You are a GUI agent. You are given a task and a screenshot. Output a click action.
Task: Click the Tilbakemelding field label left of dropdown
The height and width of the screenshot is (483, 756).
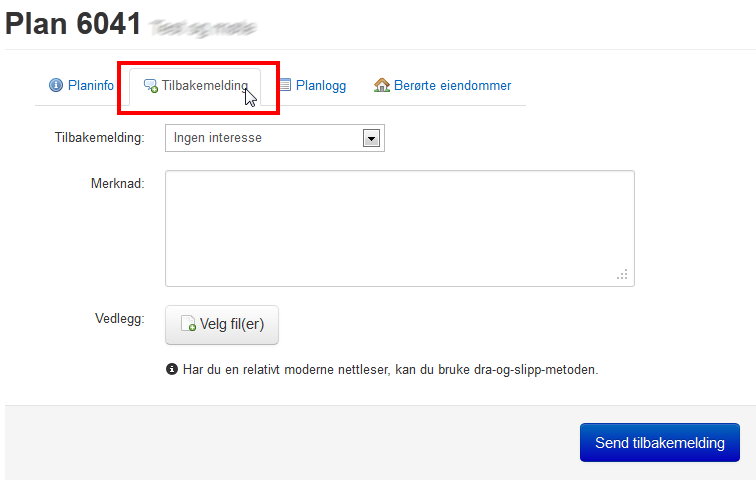99,138
